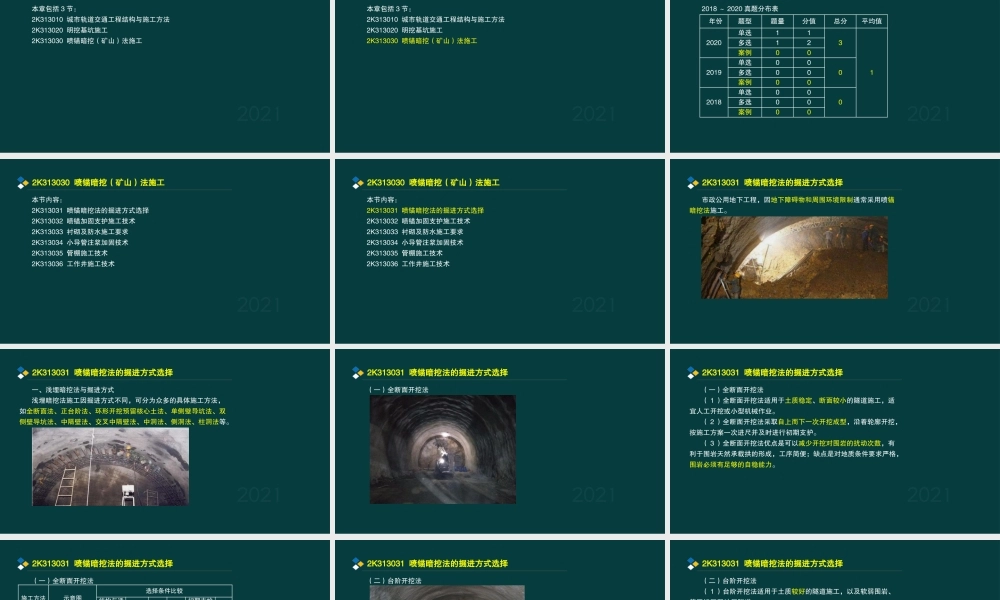This screenshot has height=600, width=1000.
Task: Click the heading 一、浅埋暗挖法与掘进方式
Action: pyautogui.click(x=73, y=390)
